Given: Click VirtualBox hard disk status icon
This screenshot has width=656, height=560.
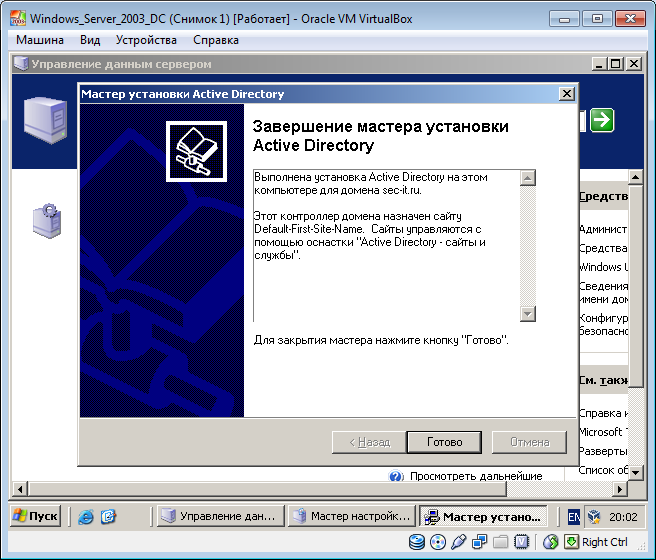Looking at the screenshot, I should coord(417,542).
